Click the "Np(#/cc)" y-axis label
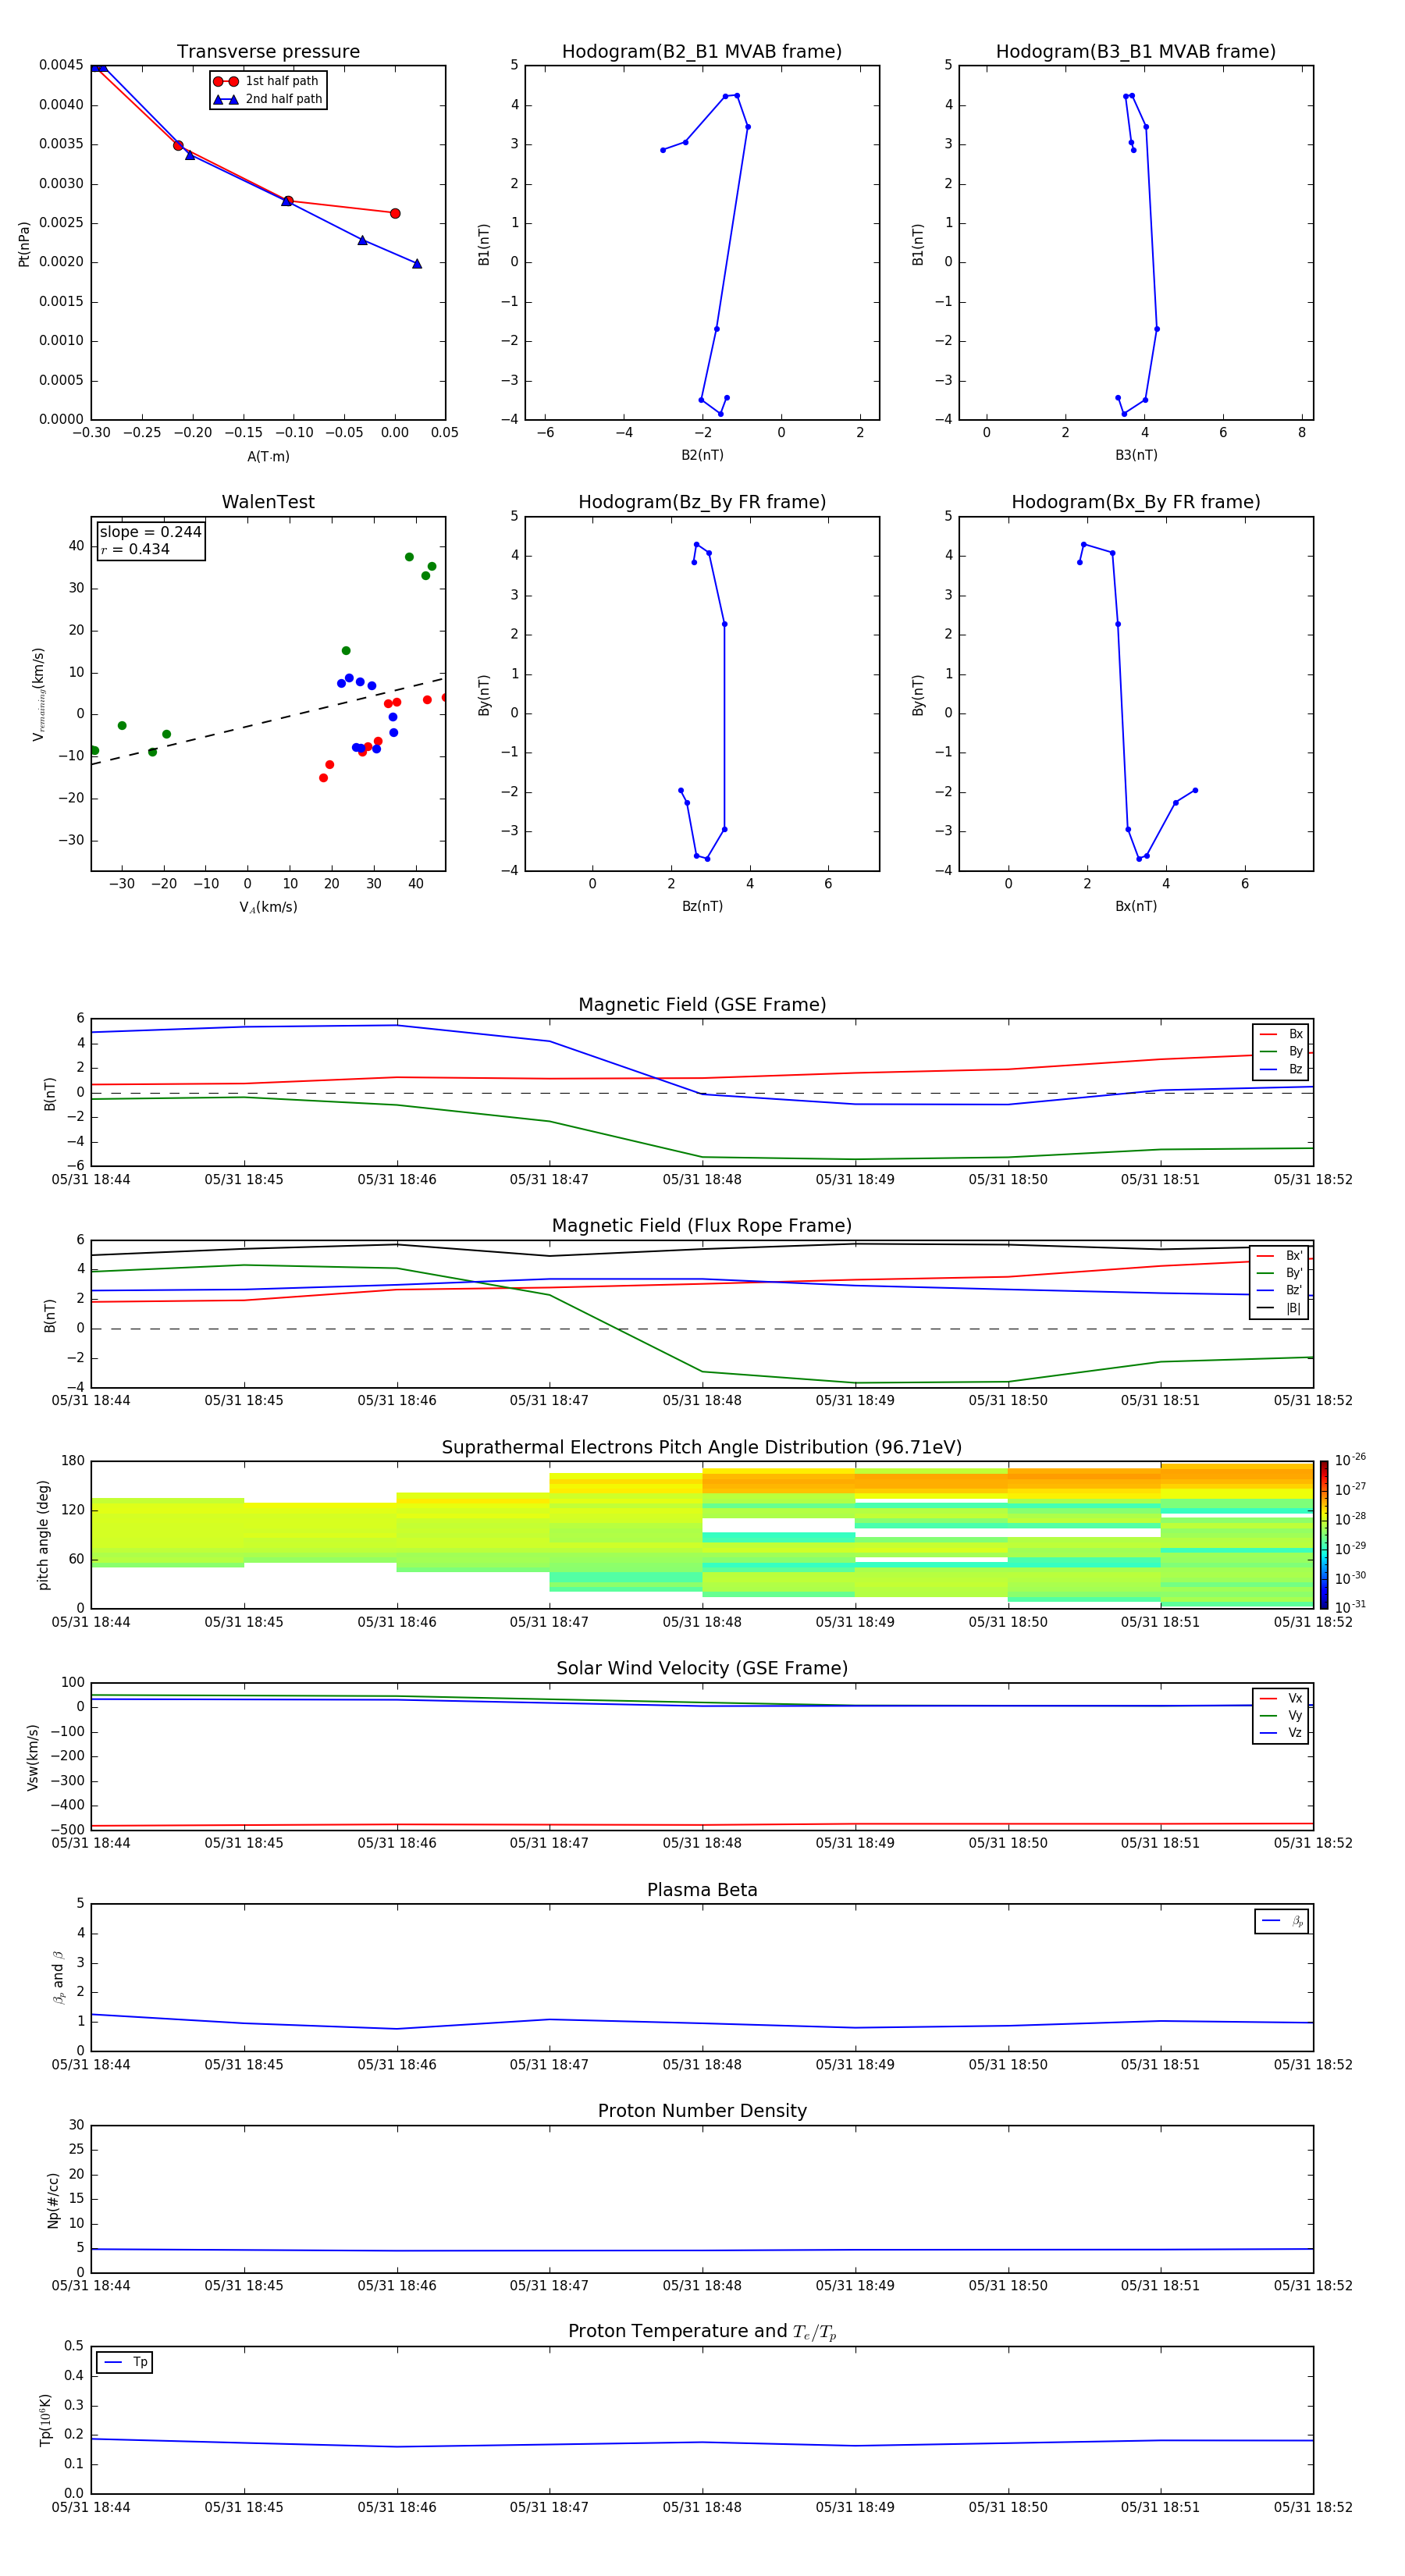 (x=53, y=2200)
